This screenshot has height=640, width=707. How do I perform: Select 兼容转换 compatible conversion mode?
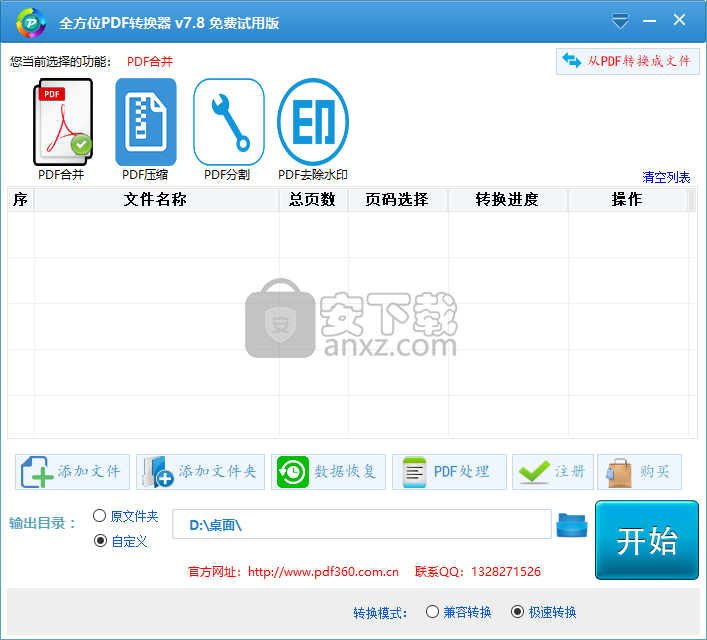coord(432,612)
